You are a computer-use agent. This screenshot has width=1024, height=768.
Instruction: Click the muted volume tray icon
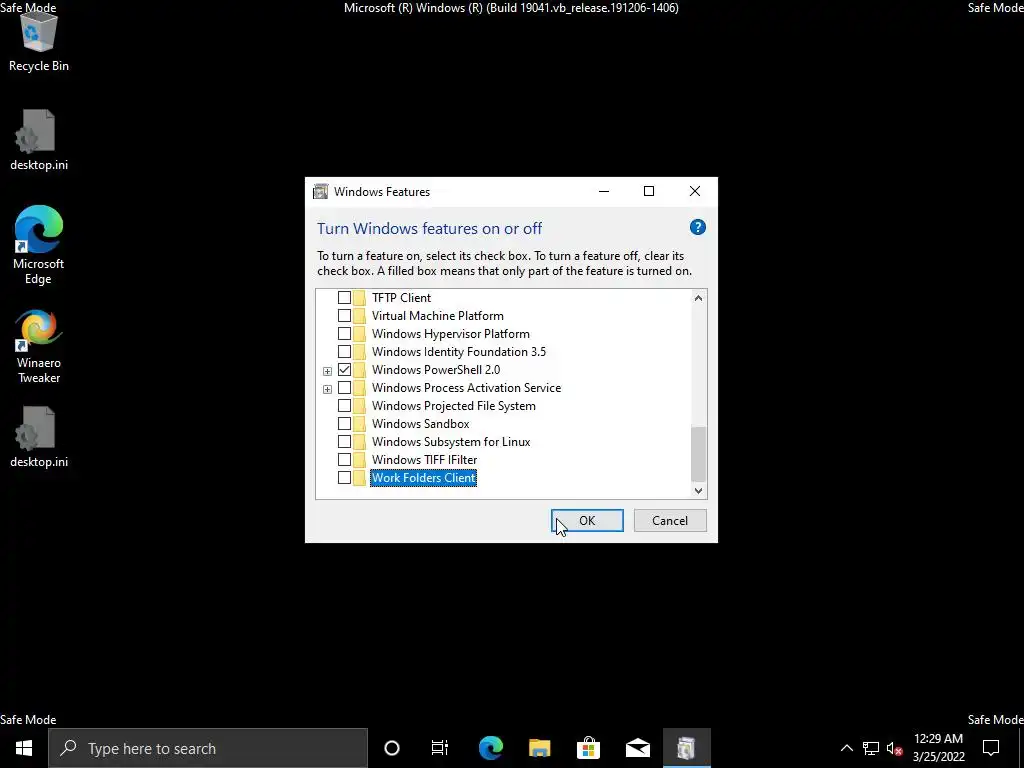click(x=895, y=748)
